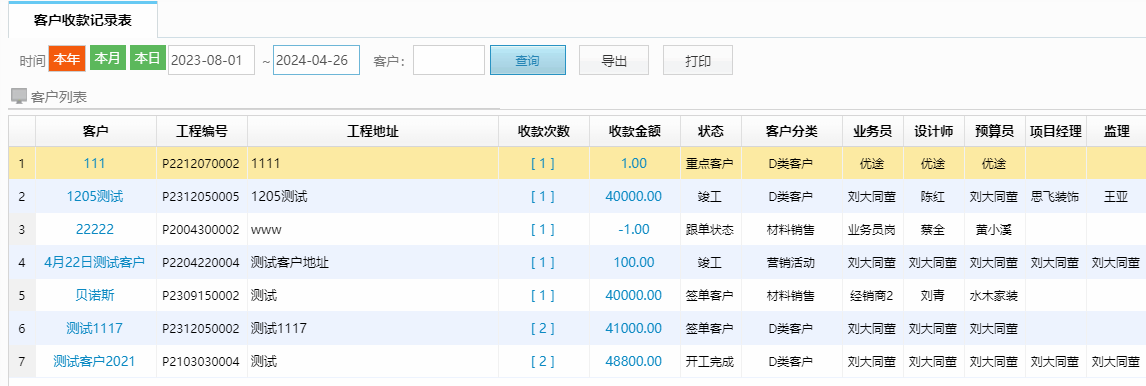Select the 本年 time filter

coord(67,59)
